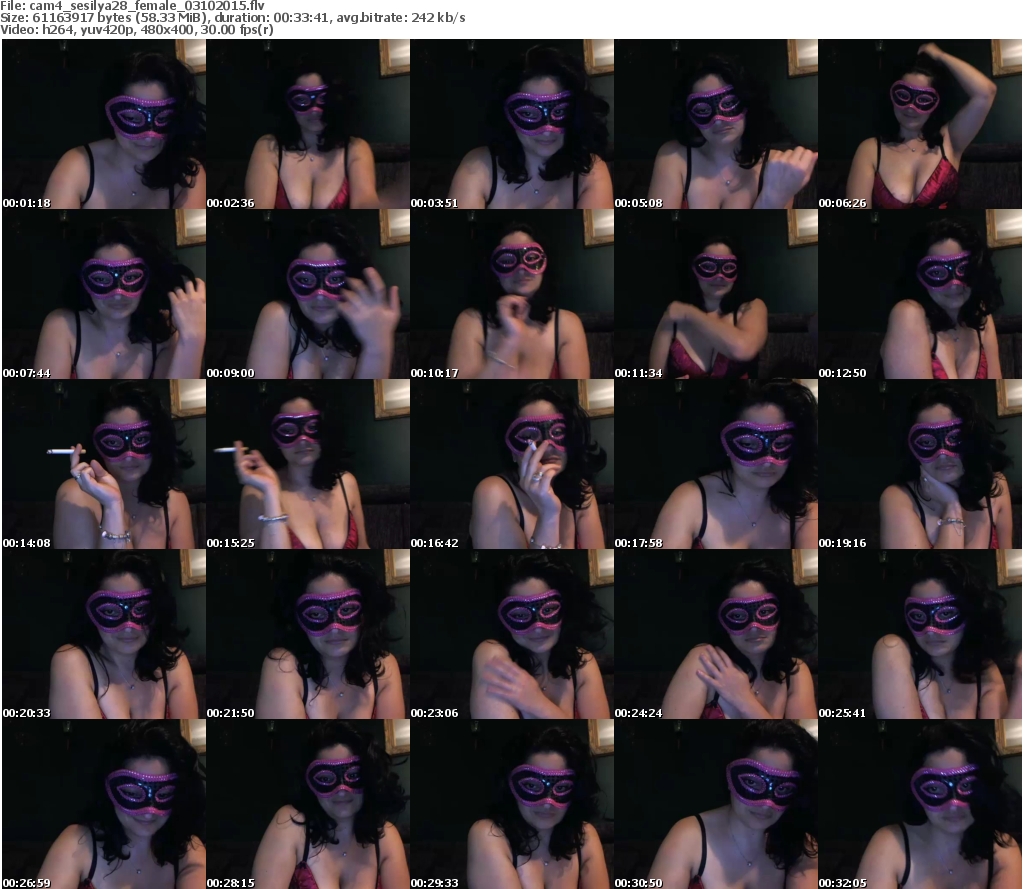1024x889 pixels.
Task: Pick the frame at 00:20:33
Action: click(104, 634)
